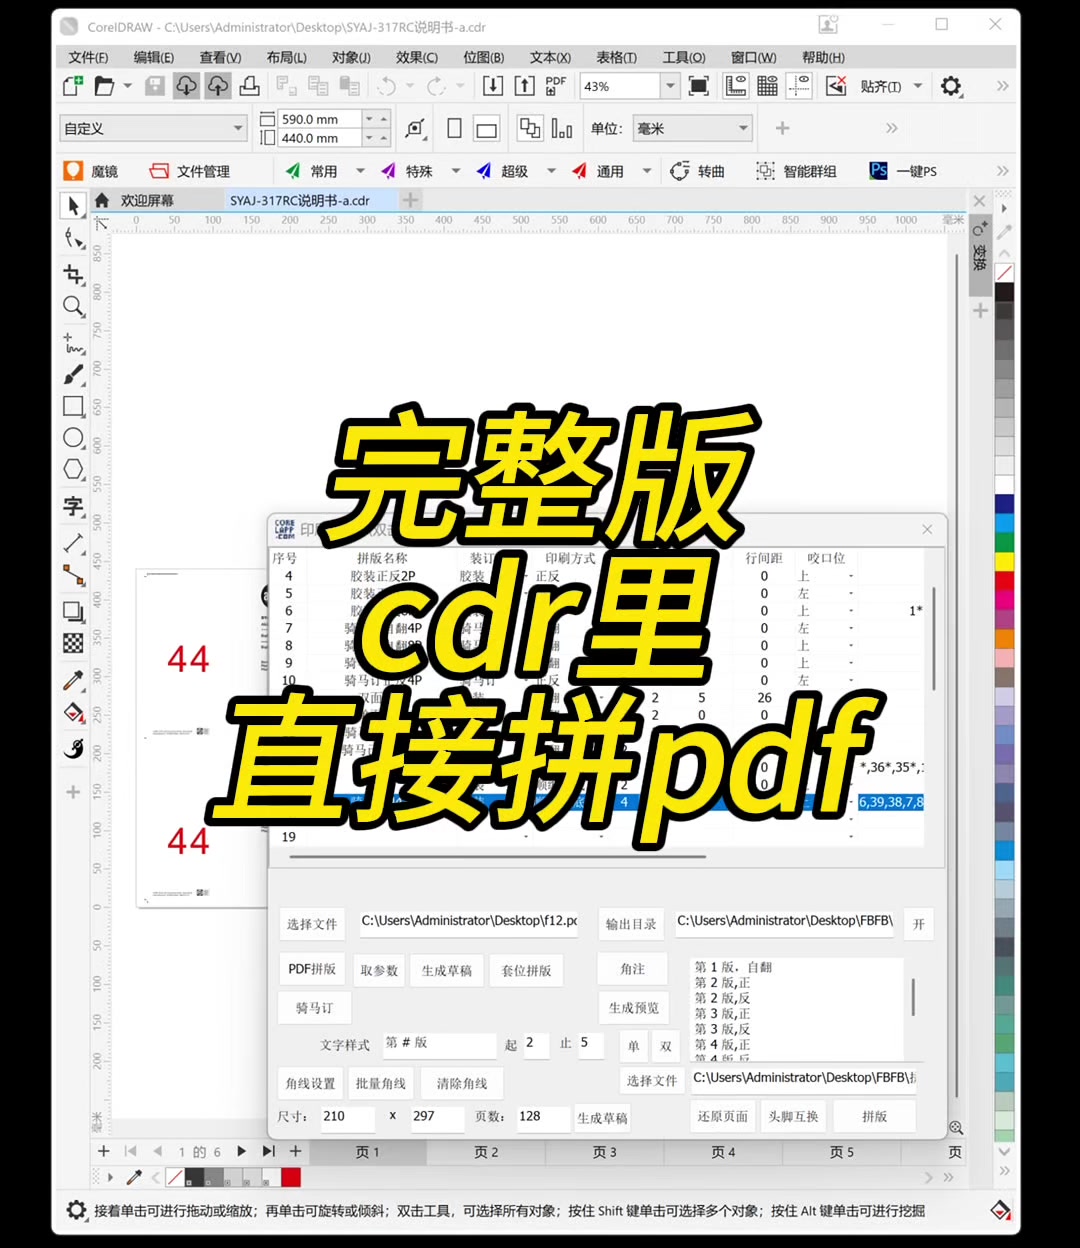Select the Crop tool

pos(72,274)
